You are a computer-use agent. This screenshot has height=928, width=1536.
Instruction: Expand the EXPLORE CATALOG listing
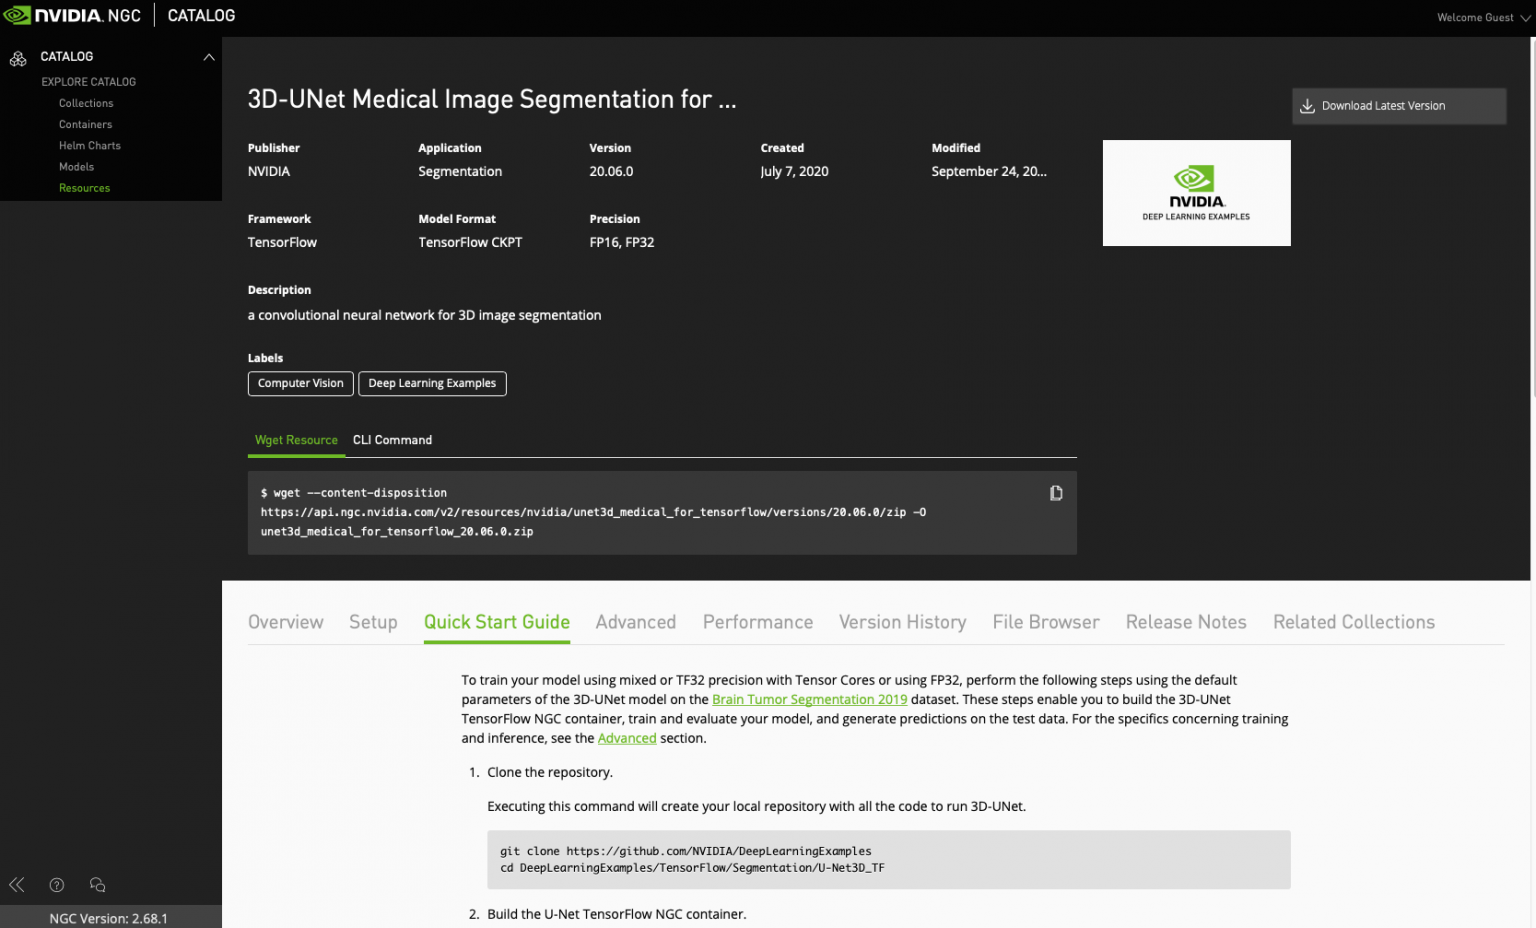88,81
